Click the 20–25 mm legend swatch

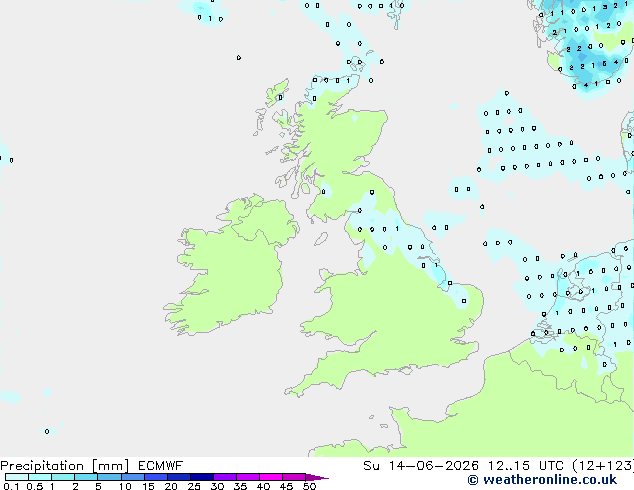[x=178, y=477]
